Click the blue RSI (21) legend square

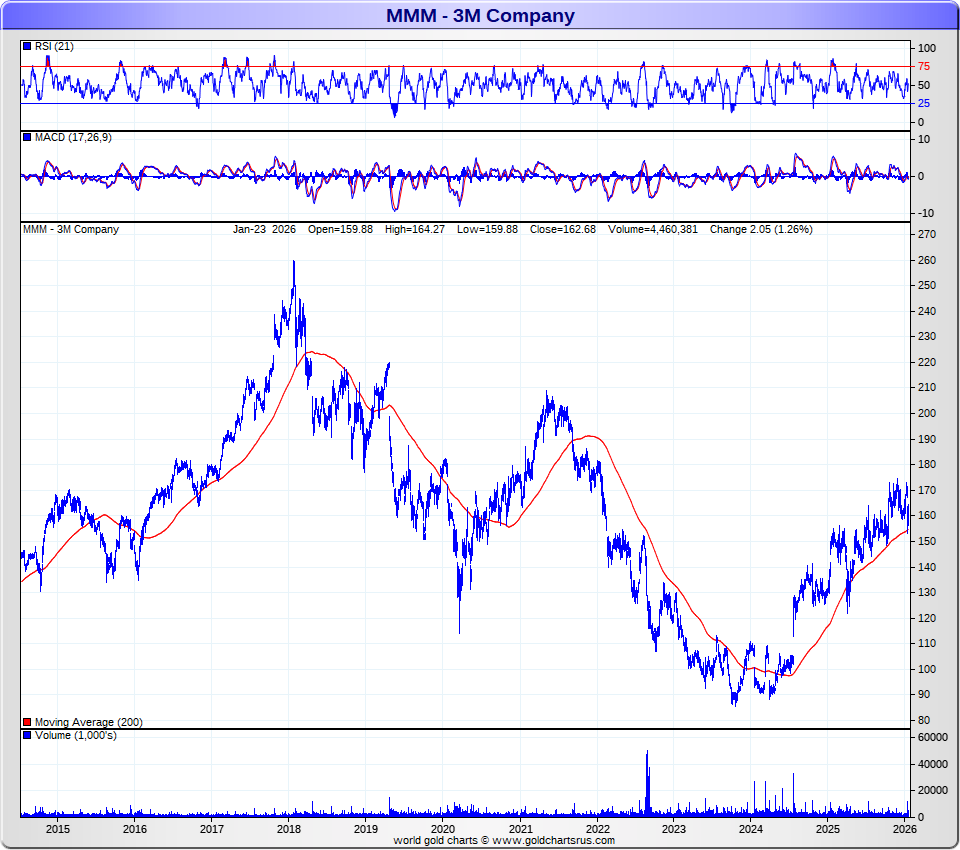click(x=27, y=46)
